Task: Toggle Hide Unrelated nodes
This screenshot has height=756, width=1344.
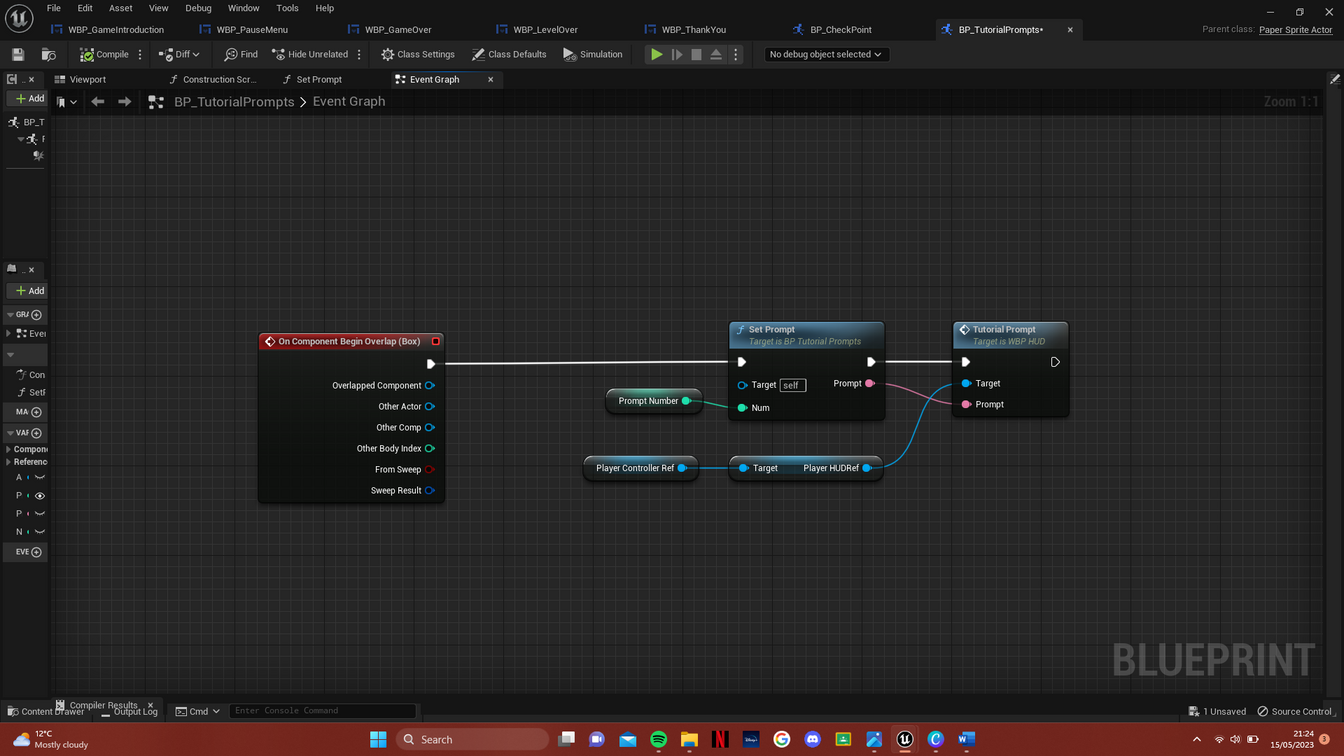Action: point(310,54)
